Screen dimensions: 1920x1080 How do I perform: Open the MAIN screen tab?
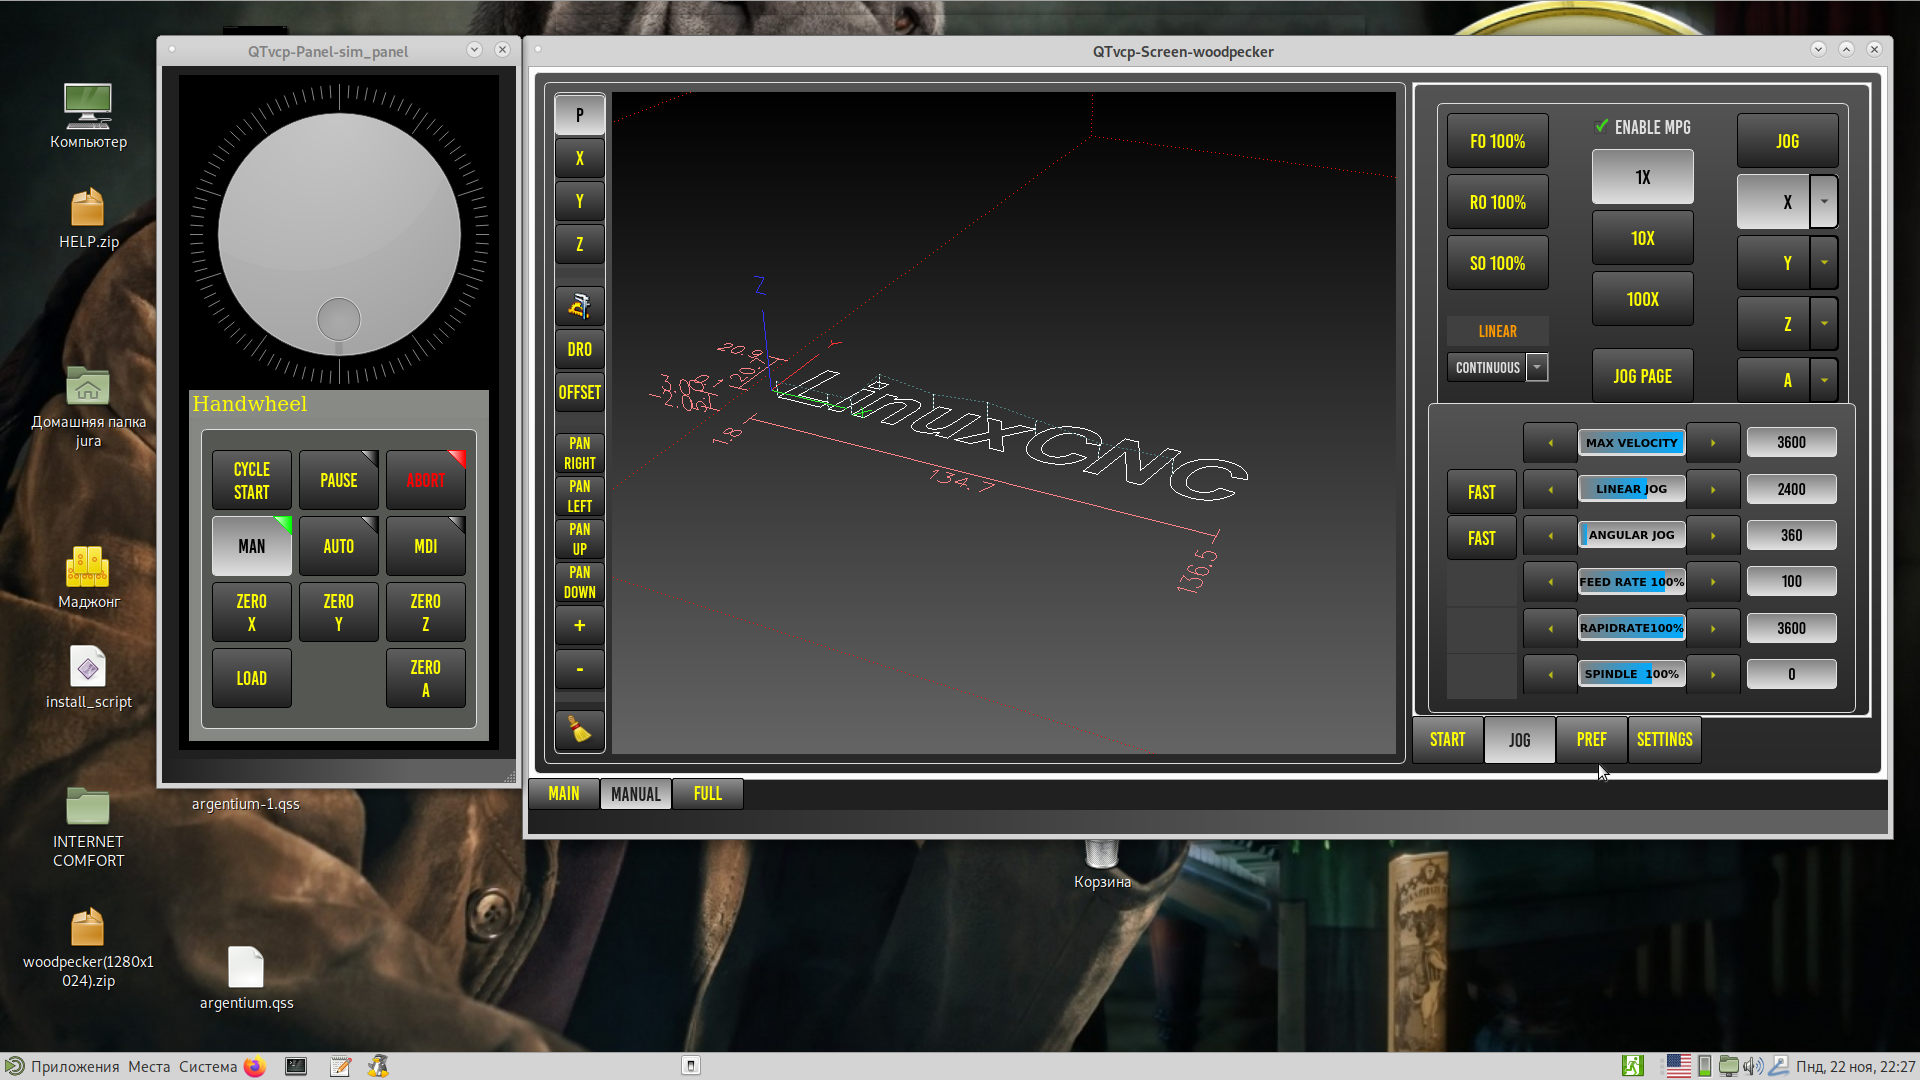[x=563, y=793]
